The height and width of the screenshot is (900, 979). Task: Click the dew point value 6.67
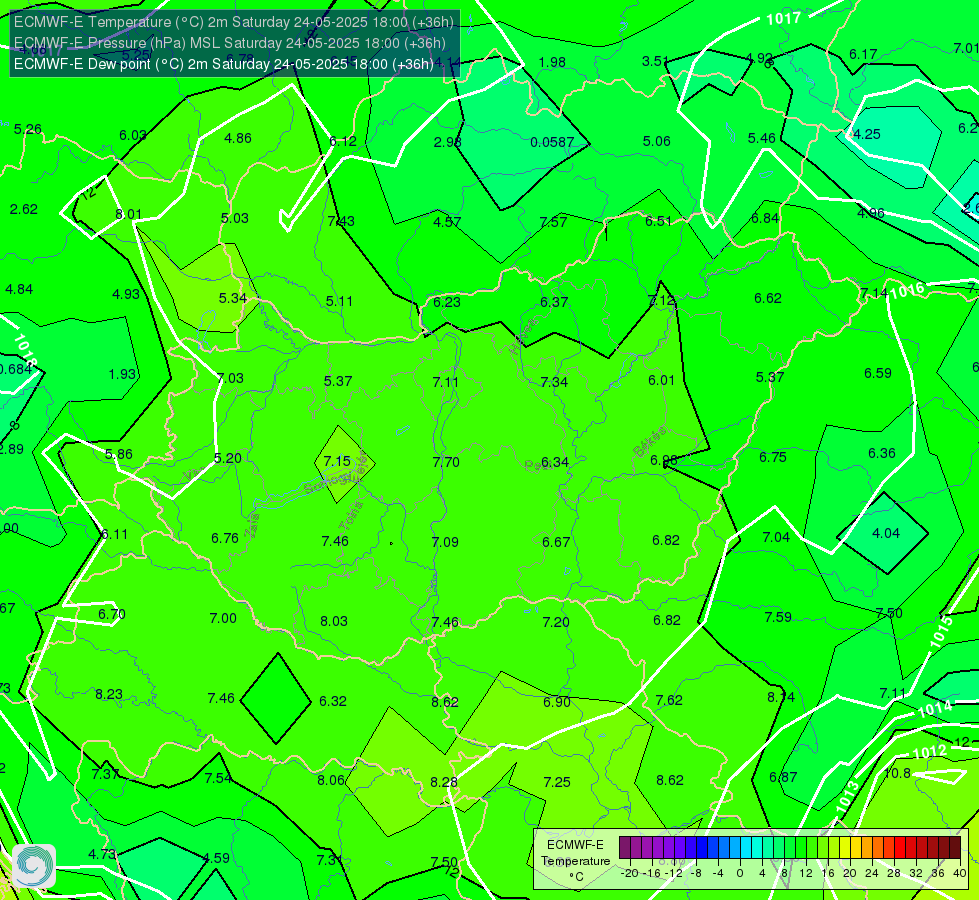556,542
